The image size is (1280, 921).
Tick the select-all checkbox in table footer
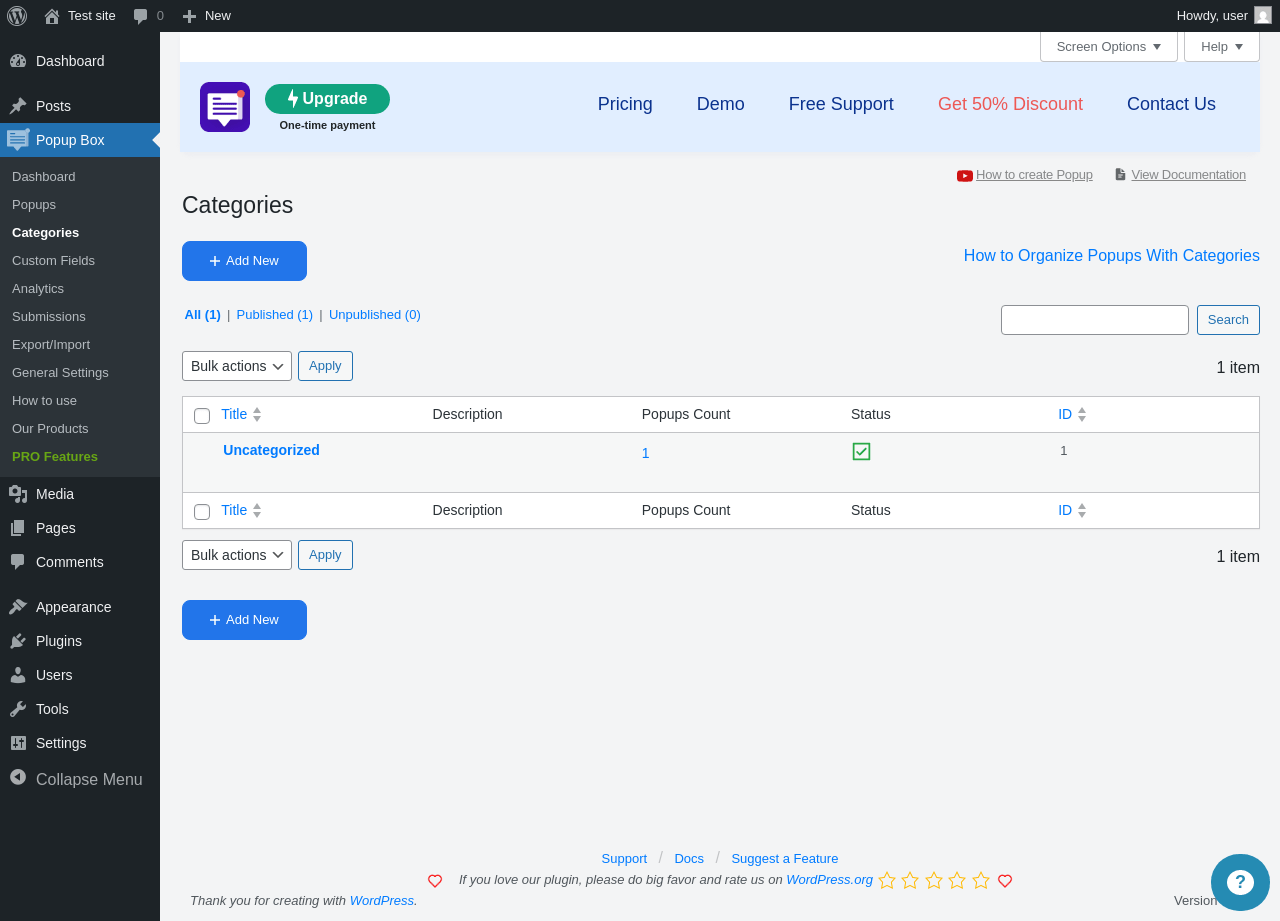(x=202, y=512)
